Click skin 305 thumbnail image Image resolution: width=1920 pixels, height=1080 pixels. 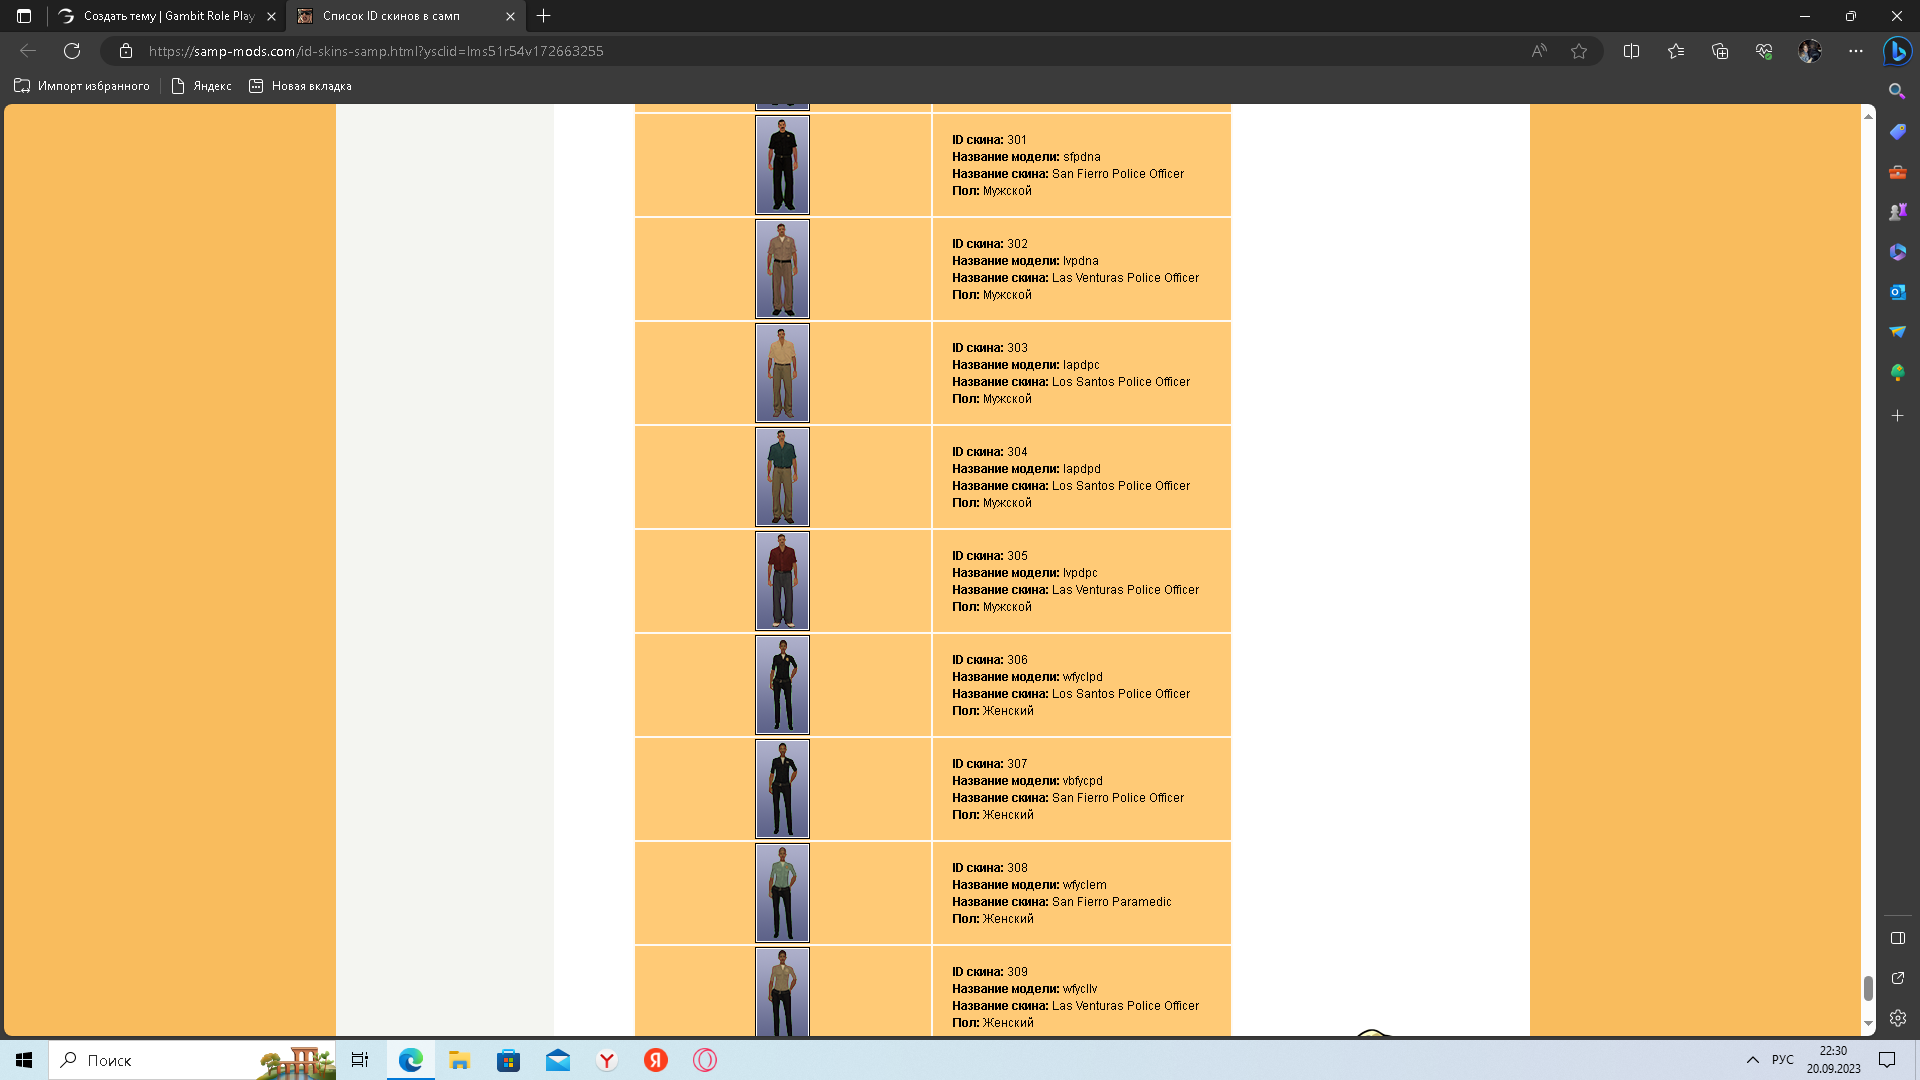[782, 581]
